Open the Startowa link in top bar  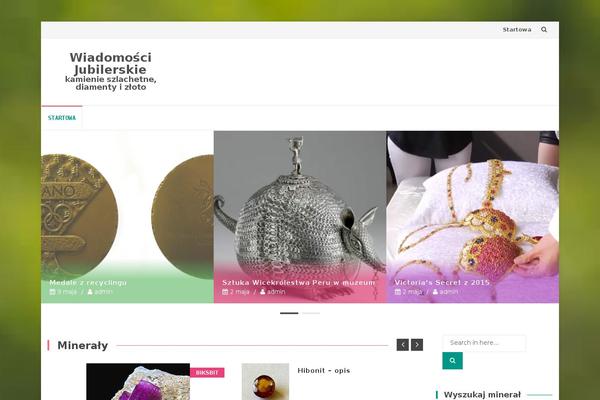[x=517, y=29]
